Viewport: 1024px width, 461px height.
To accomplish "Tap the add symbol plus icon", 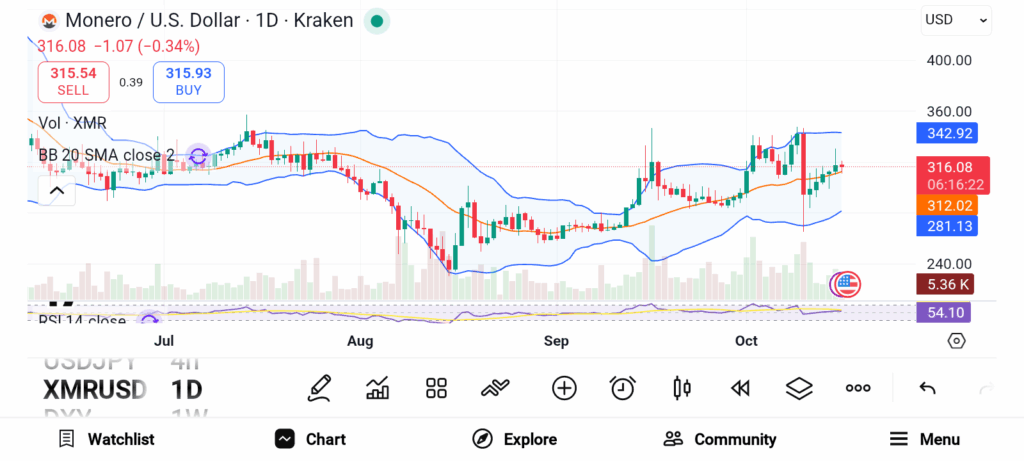I will pos(564,388).
